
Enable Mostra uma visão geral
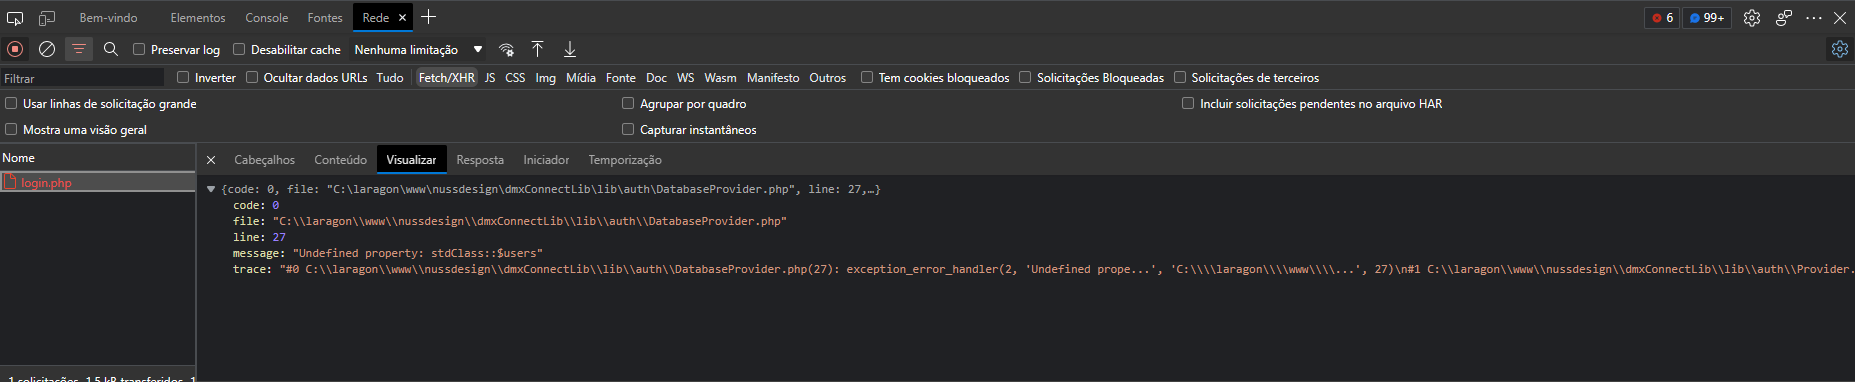[x=11, y=129]
